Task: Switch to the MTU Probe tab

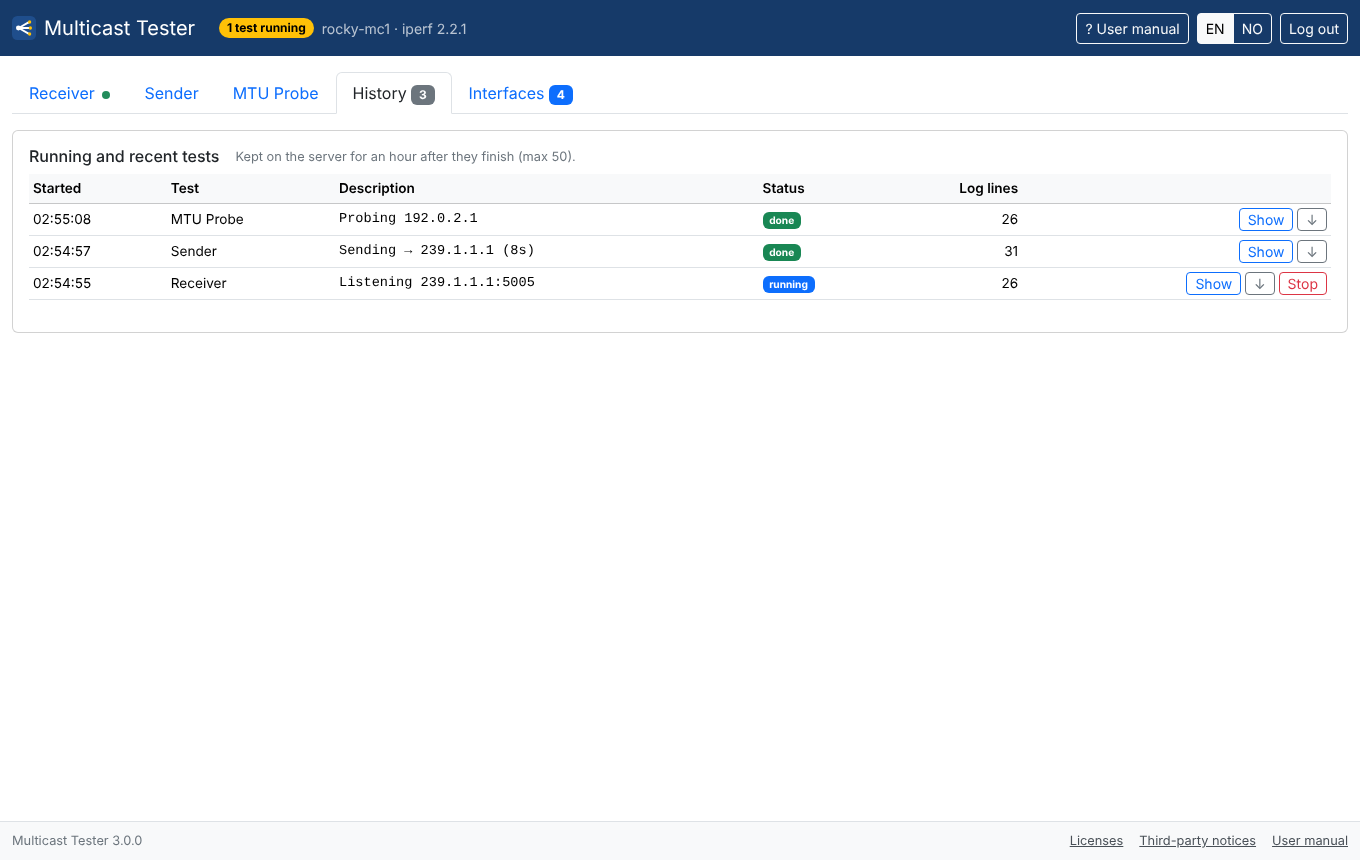Action: pos(276,93)
